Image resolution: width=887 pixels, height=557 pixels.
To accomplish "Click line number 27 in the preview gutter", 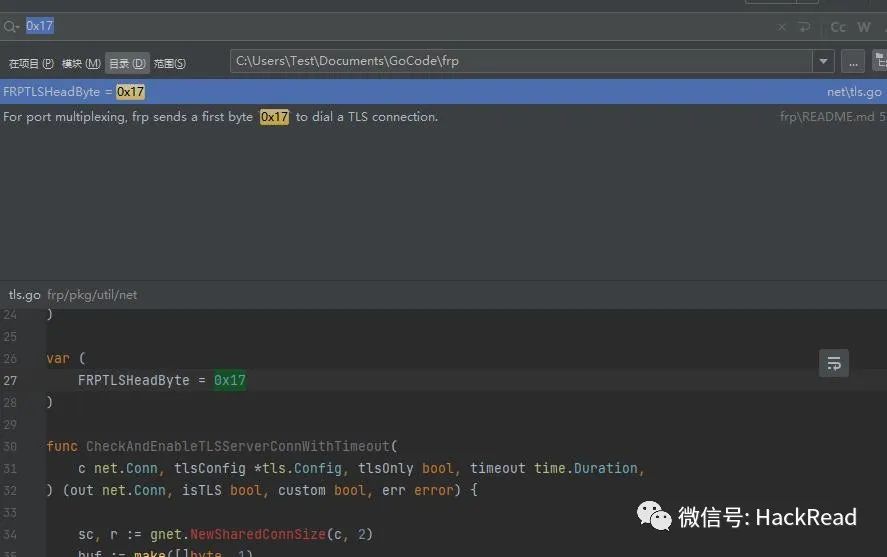I will point(10,381).
